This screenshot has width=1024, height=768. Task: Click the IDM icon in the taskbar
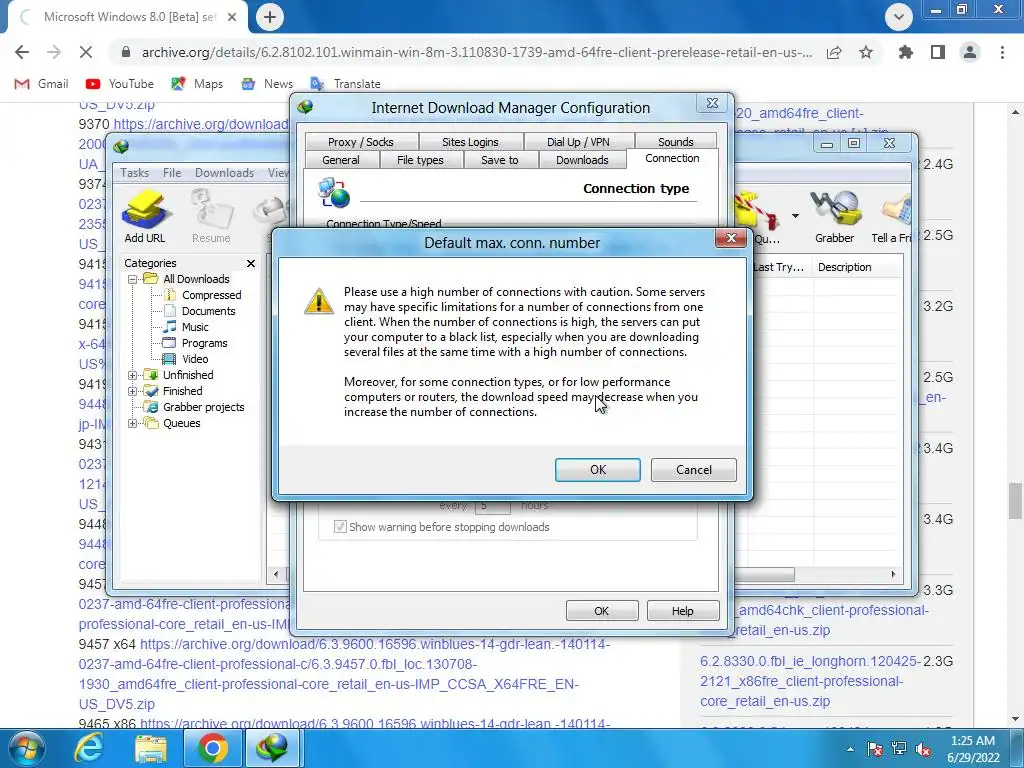[272, 748]
